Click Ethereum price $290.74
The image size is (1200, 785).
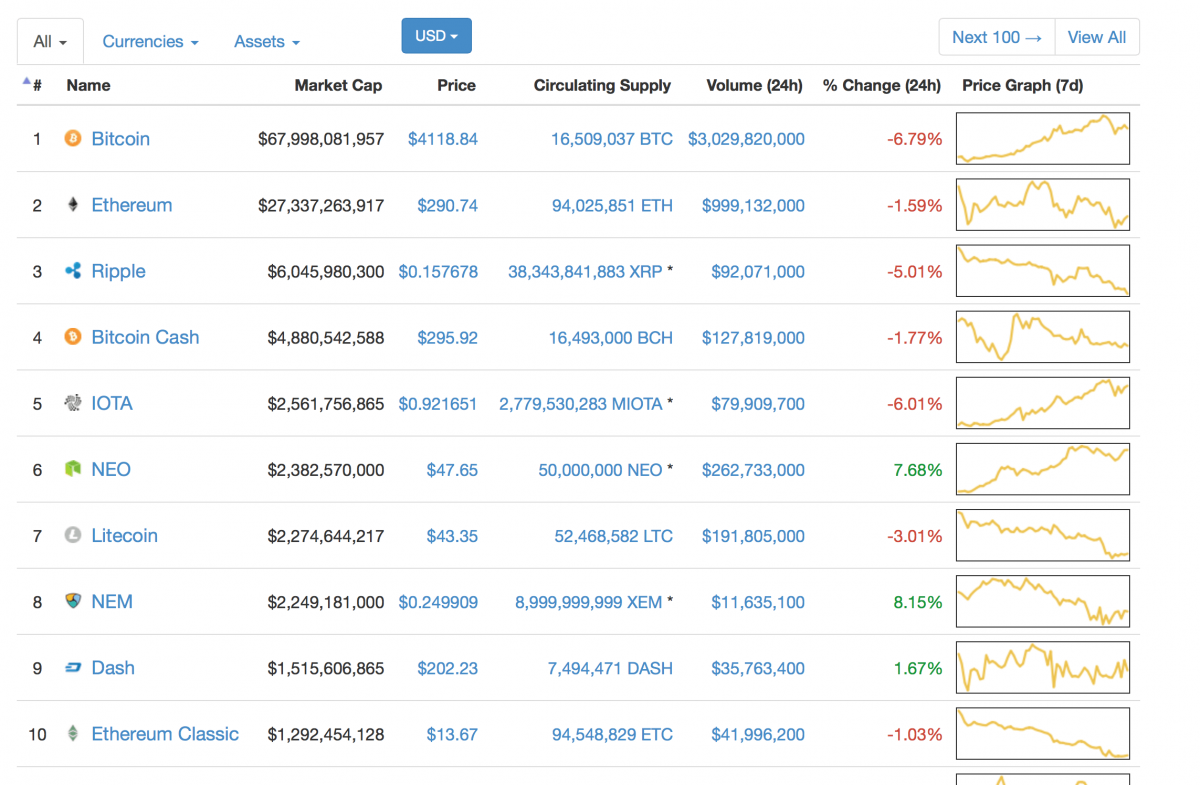(447, 205)
